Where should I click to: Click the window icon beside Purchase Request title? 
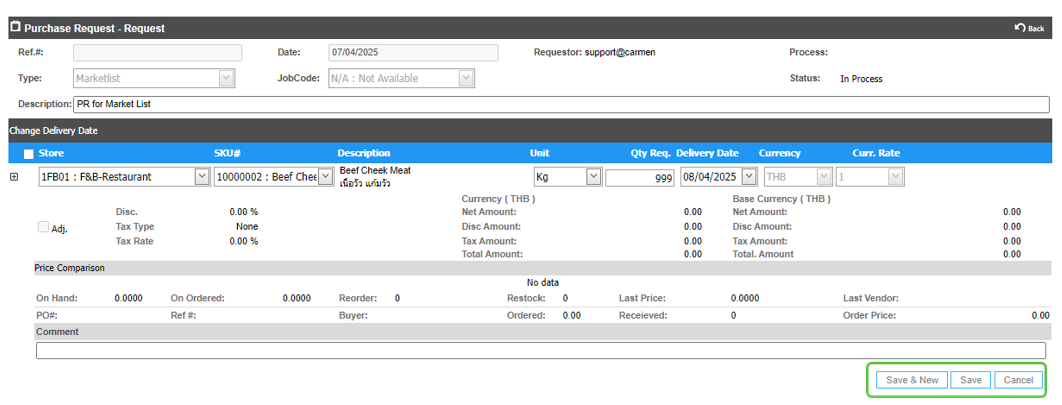15,27
